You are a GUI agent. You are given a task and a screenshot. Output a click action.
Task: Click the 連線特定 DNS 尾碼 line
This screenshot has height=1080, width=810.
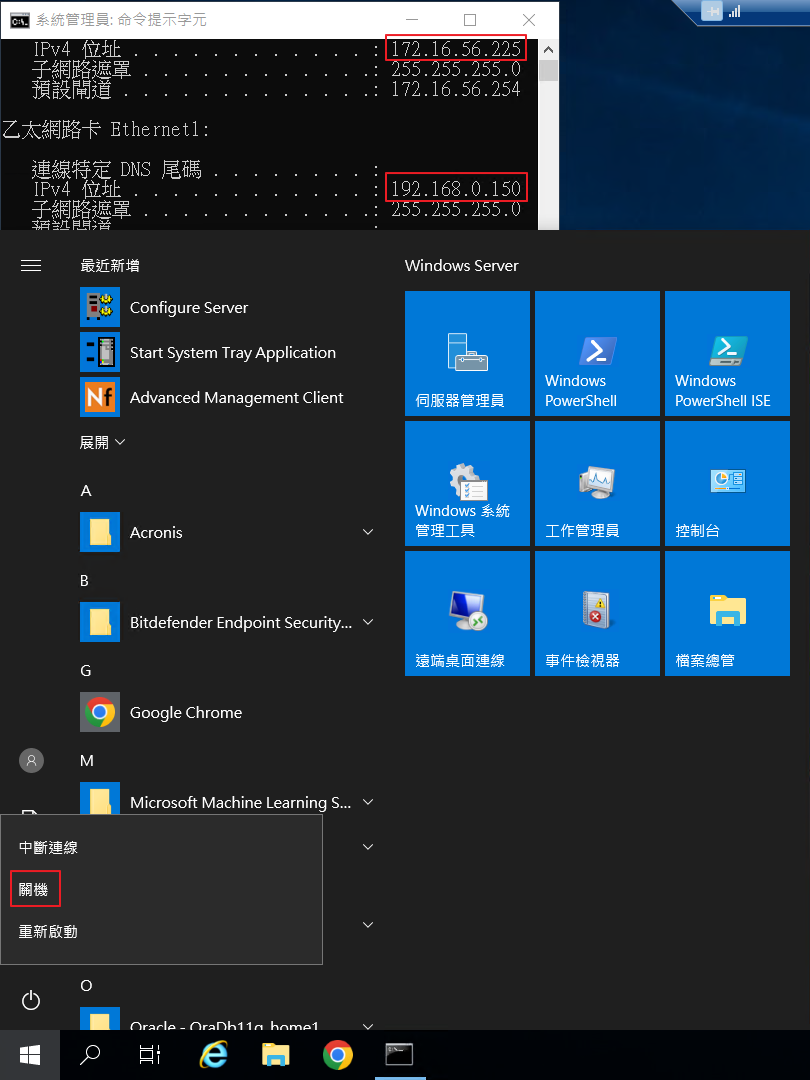[x=206, y=169]
